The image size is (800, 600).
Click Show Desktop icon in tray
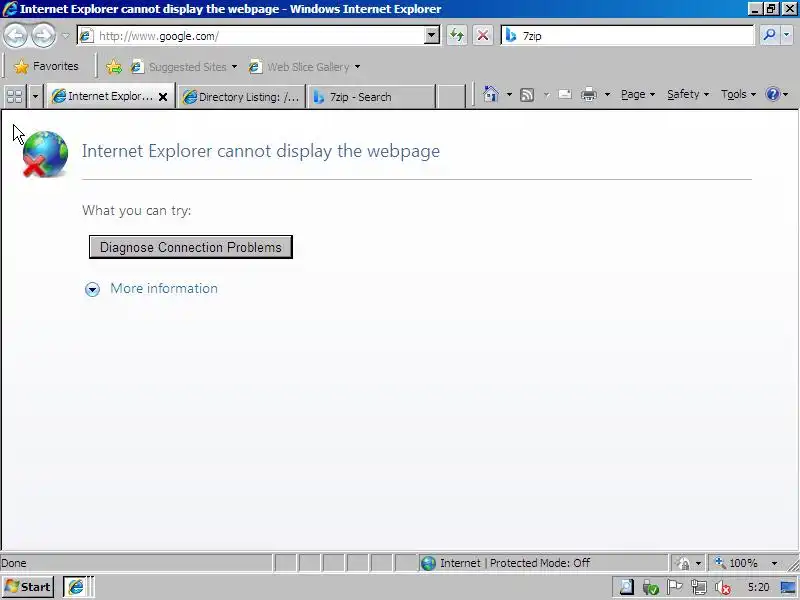coord(788,588)
